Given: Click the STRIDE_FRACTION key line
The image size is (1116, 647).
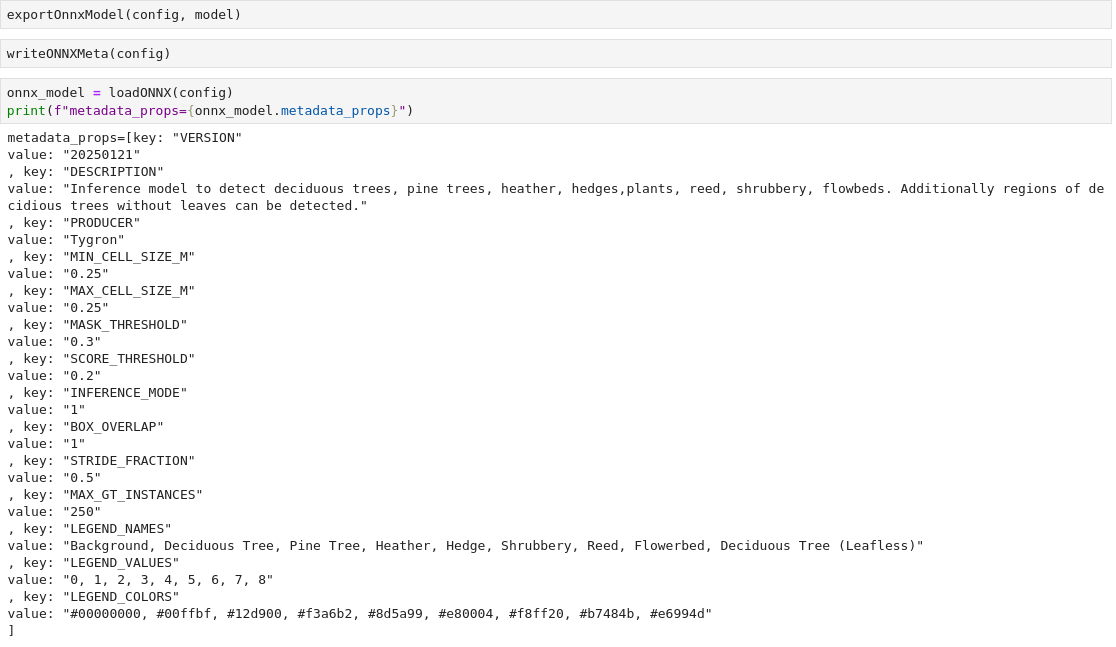Looking at the screenshot, I should coord(128,461).
